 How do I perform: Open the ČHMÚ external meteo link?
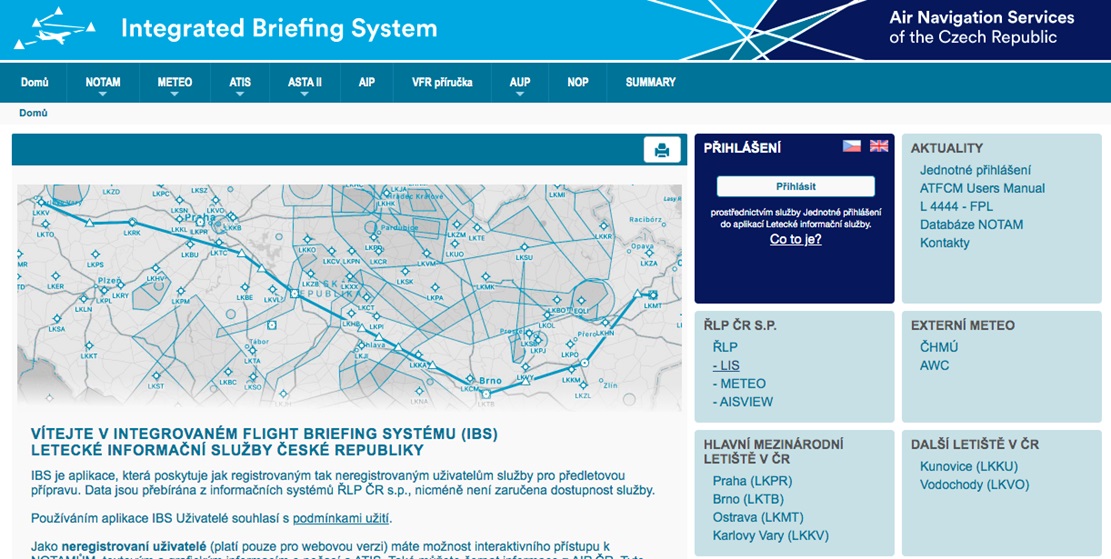point(939,347)
